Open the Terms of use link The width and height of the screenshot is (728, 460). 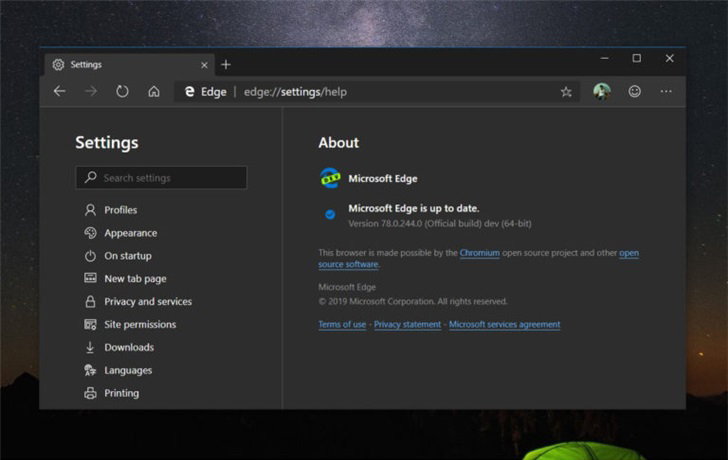(x=342, y=325)
